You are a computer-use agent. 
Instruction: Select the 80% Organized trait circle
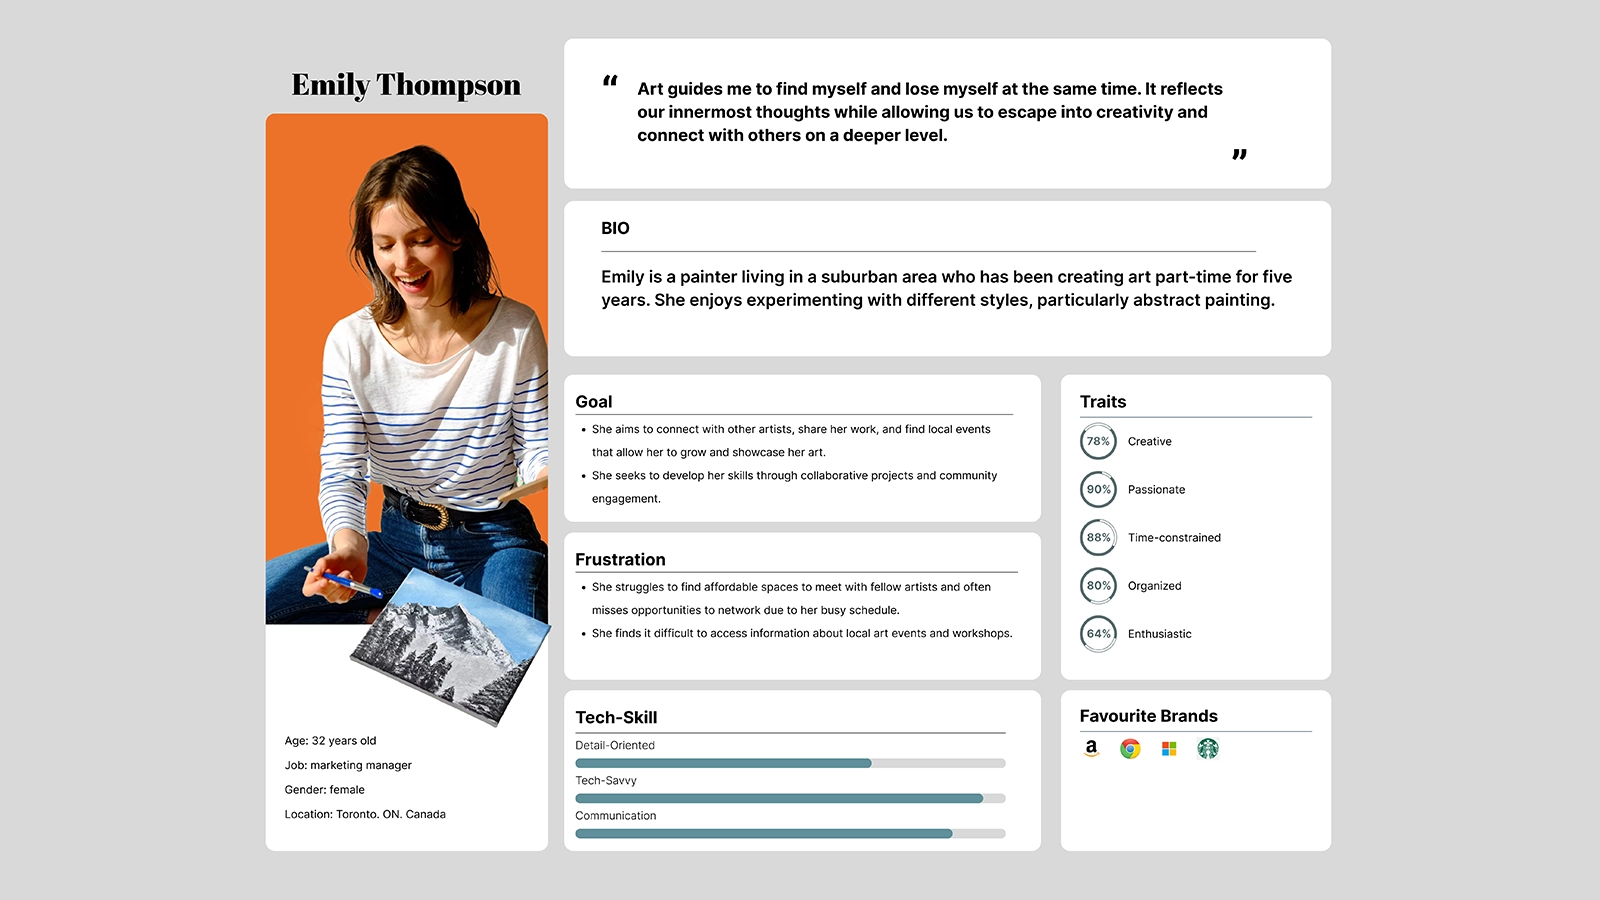[x=1098, y=585]
